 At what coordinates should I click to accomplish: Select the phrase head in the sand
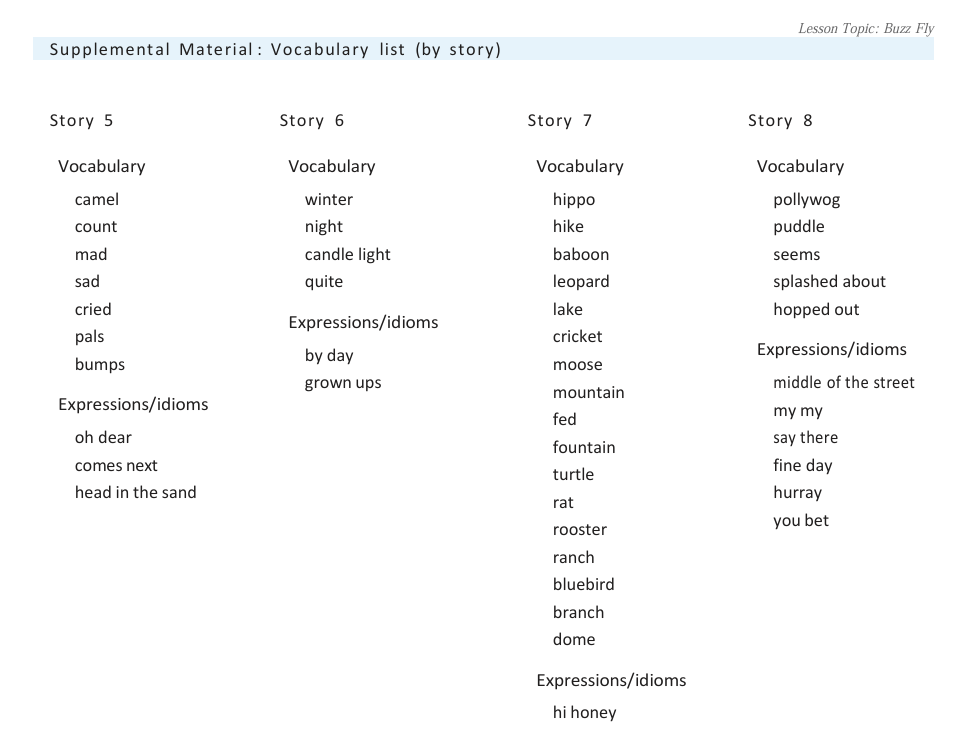[135, 493]
